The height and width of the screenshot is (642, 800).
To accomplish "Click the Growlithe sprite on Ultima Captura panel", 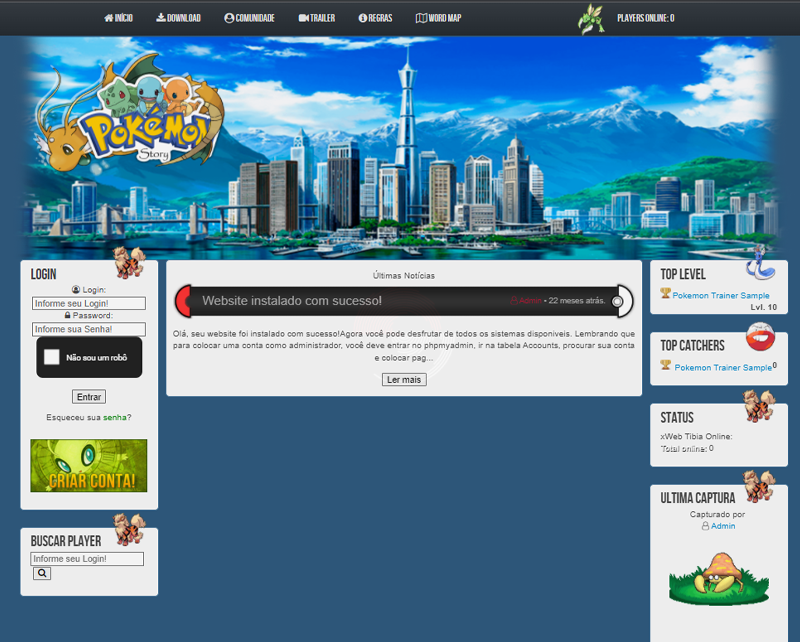I will click(759, 486).
